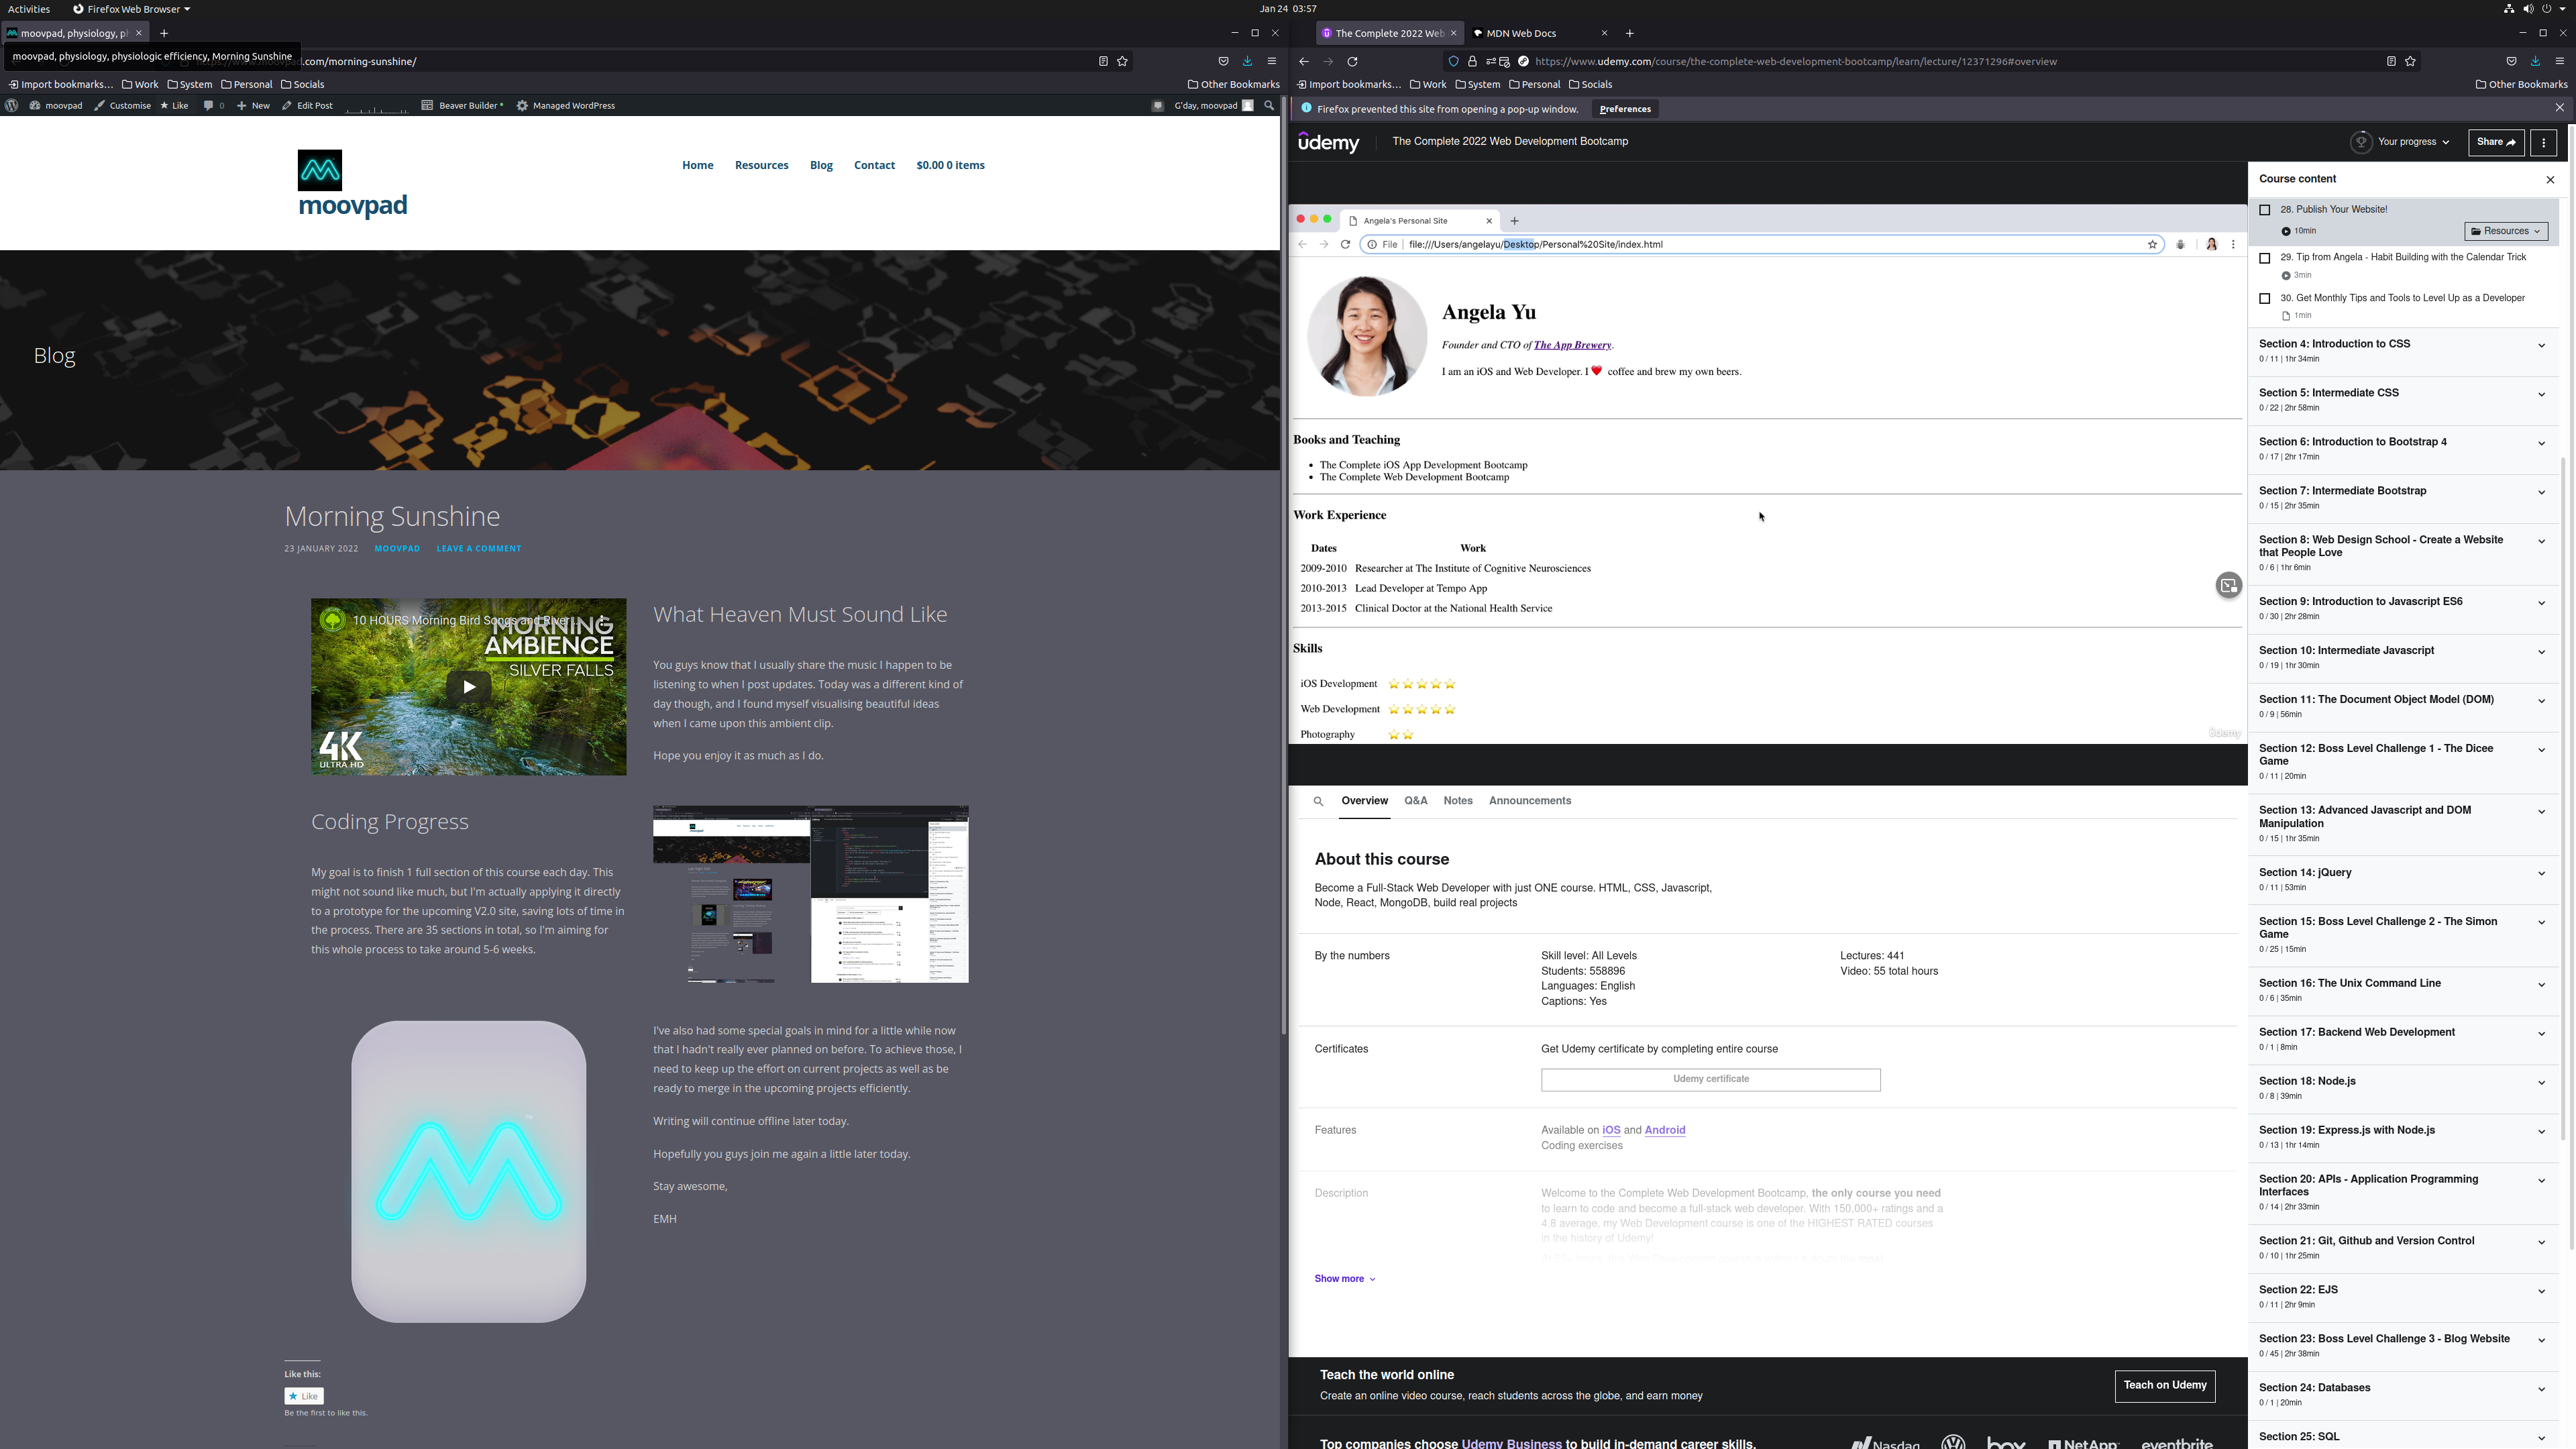Screen dimensions: 2576x1449
Task: Click the Teach on Udemy button
Action: coord(2165,1386)
